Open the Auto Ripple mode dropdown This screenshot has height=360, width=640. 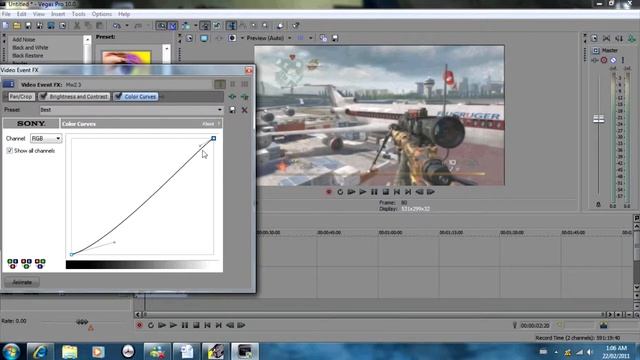(196, 26)
